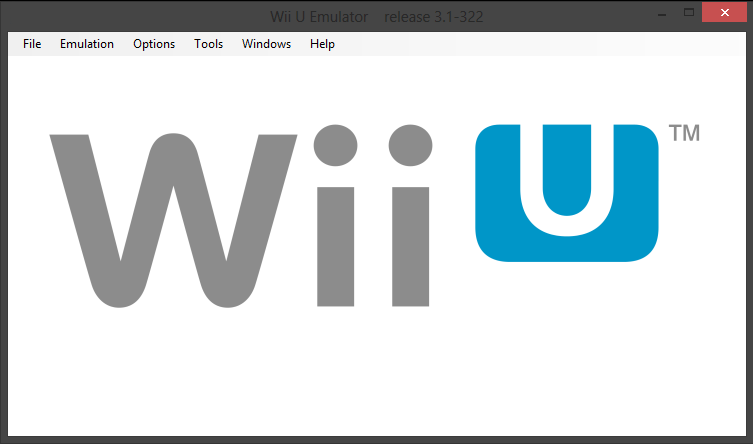Image resolution: width=753 pixels, height=444 pixels.
Task: Click the Help menu
Action: click(x=322, y=44)
